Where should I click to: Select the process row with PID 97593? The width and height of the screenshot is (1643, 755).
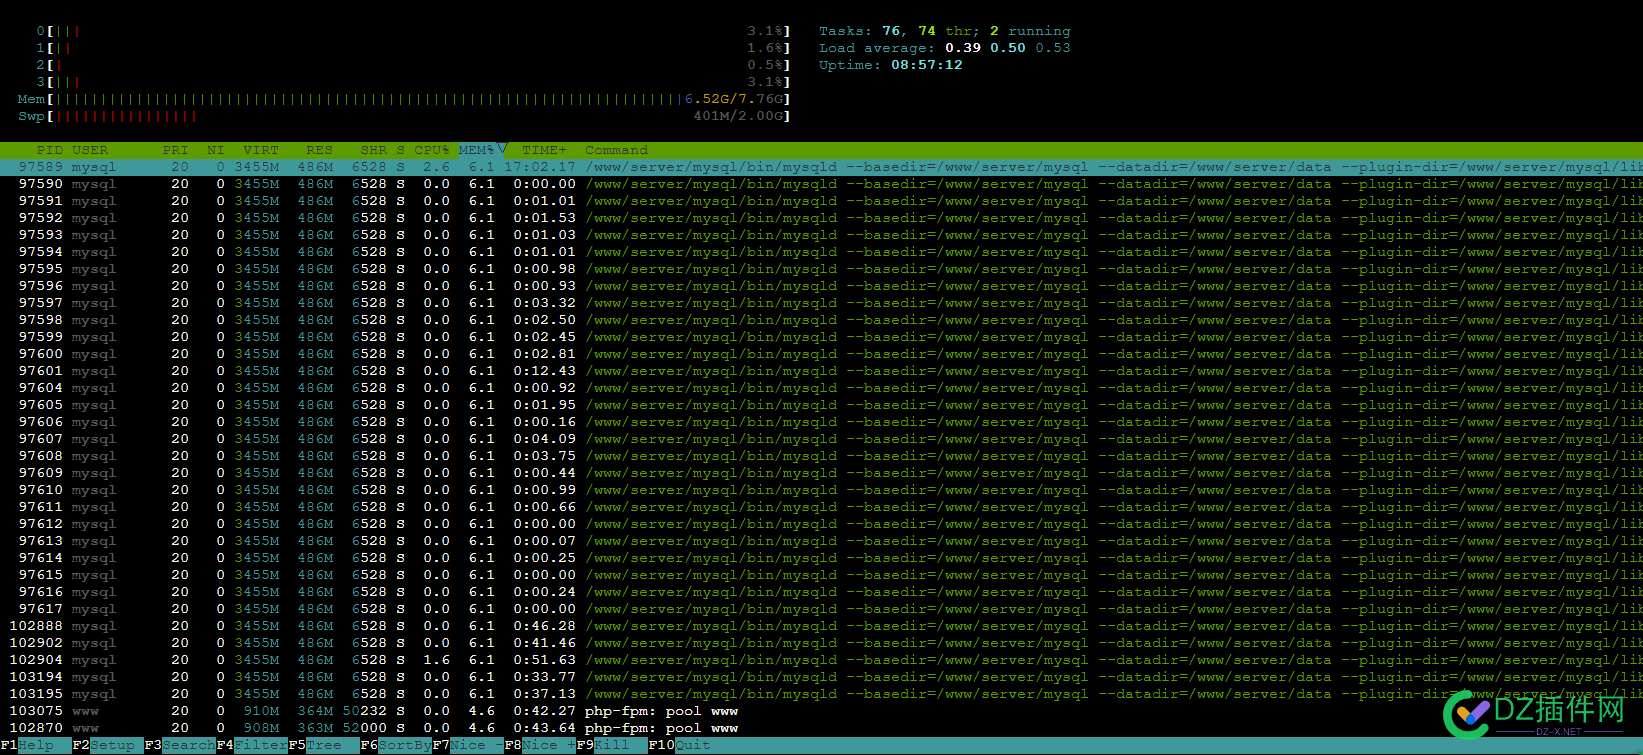(821, 235)
